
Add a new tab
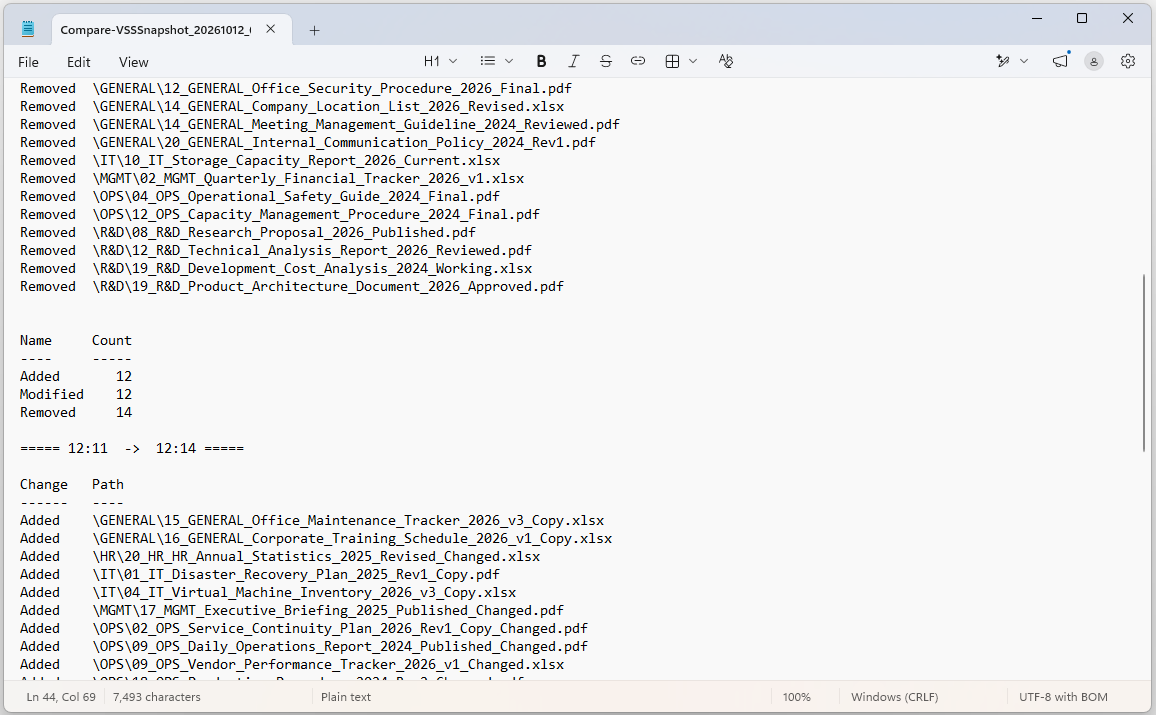314,30
